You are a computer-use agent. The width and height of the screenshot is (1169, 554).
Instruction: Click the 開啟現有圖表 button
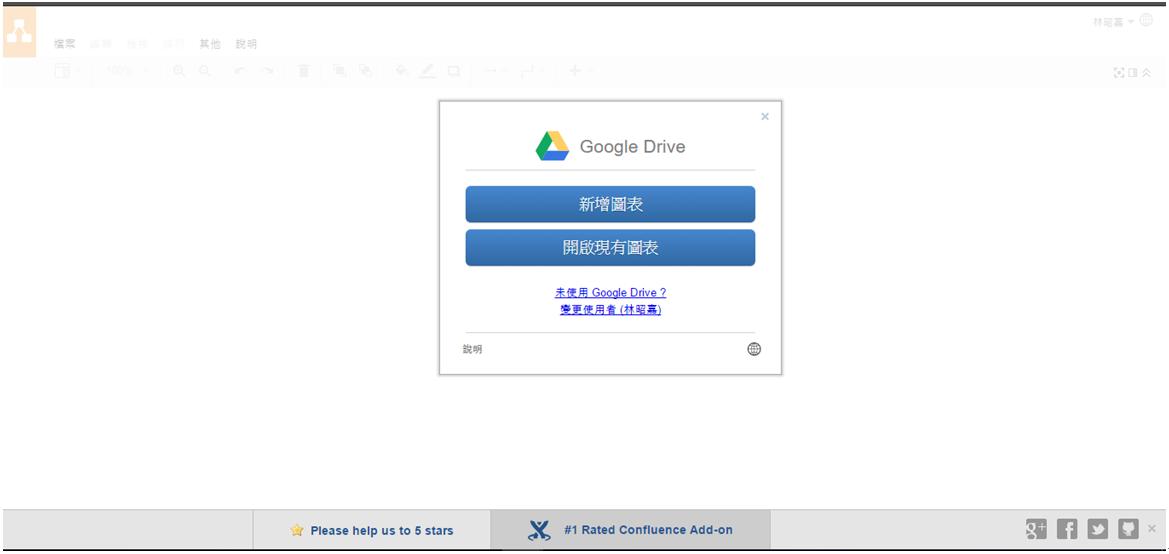coord(610,248)
